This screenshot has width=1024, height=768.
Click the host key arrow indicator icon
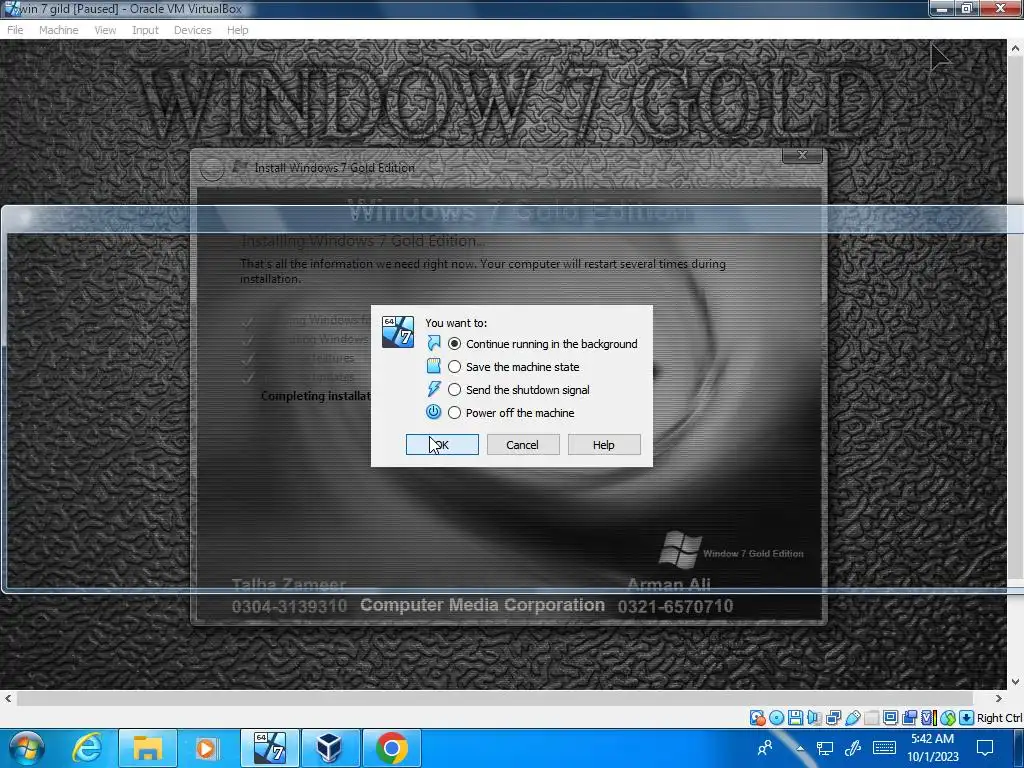(x=967, y=718)
